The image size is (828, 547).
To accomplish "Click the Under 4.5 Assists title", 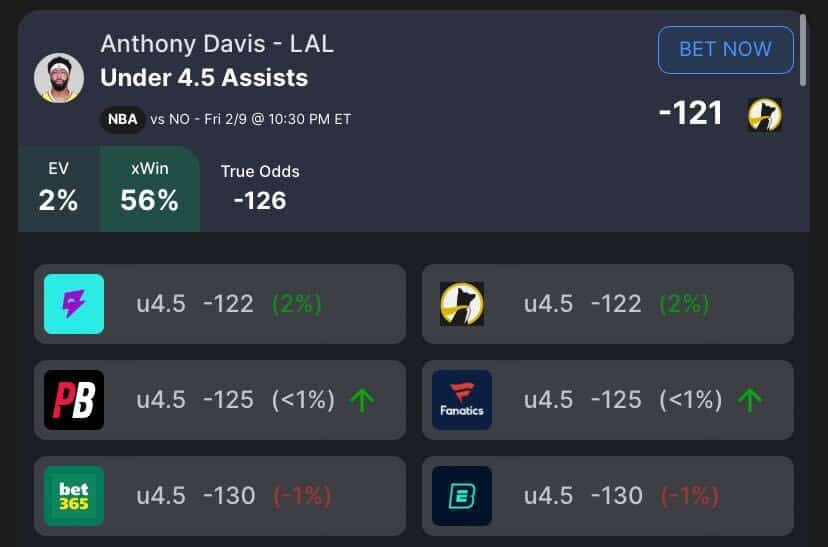I will [204, 78].
